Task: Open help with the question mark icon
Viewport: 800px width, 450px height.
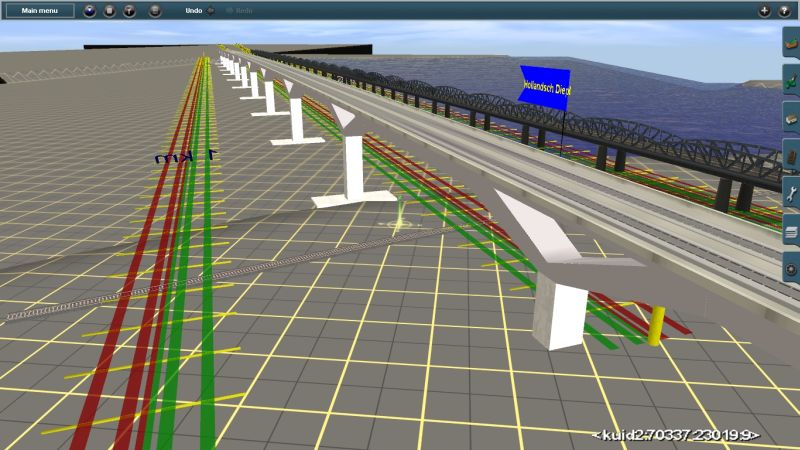Action: [784, 11]
